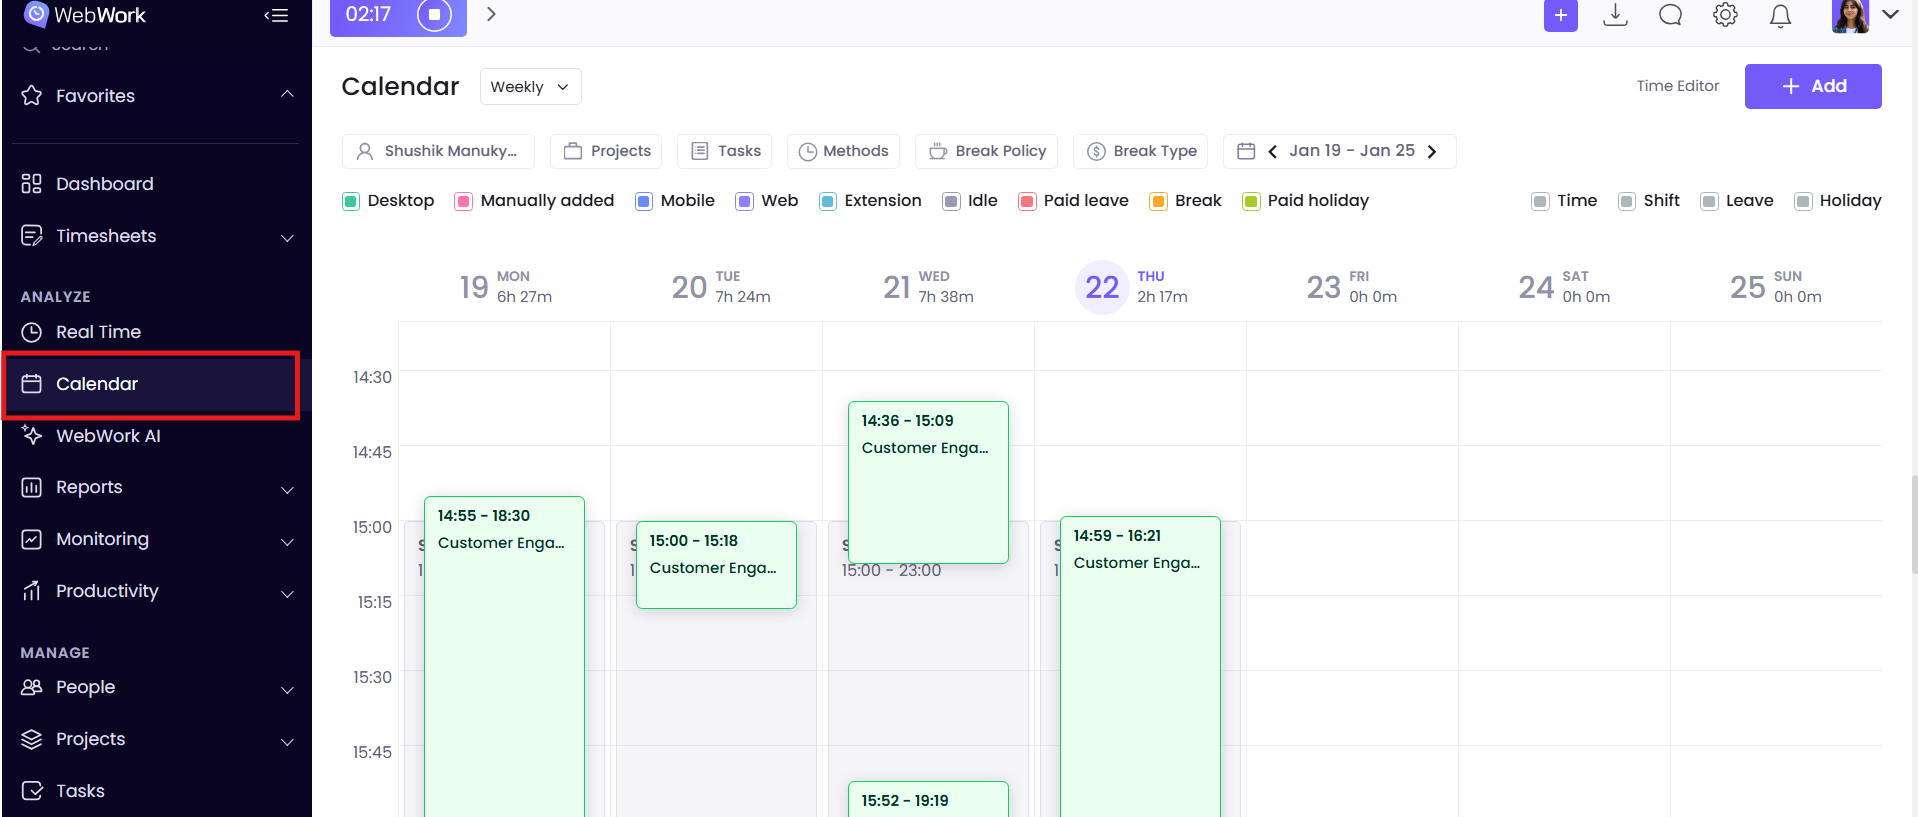
Task: Open the Time Editor link
Action: tap(1677, 86)
